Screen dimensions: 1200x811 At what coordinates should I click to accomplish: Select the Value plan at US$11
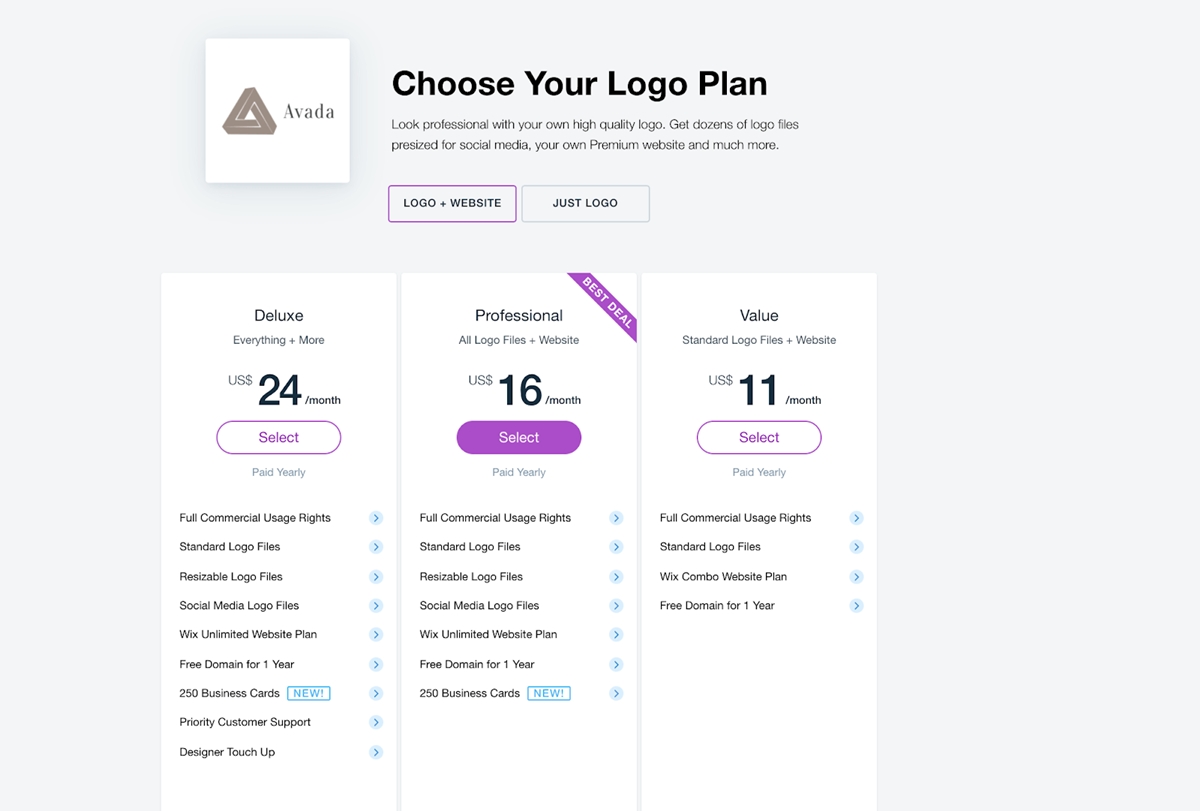(x=759, y=437)
